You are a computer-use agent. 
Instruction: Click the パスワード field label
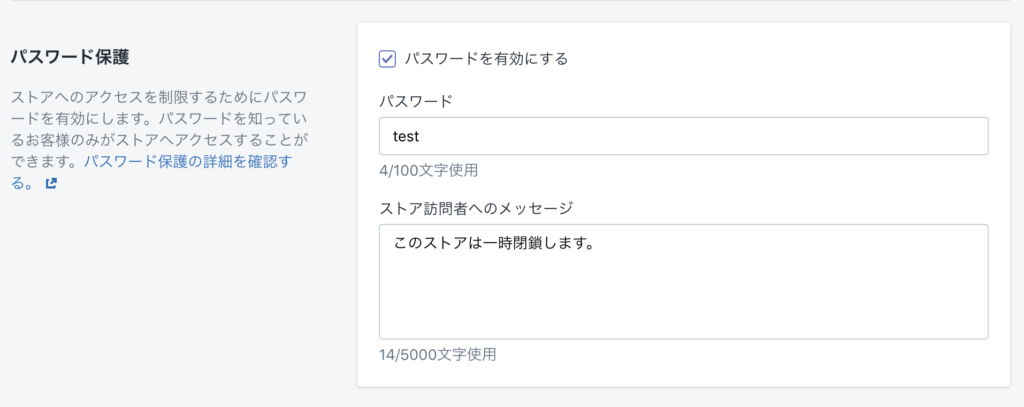415,101
